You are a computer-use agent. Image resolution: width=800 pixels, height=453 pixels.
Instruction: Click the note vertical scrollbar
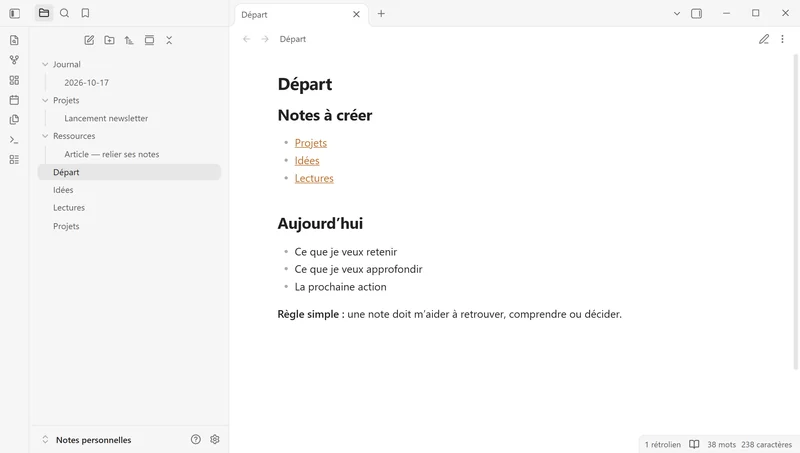[x=795, y=211]
